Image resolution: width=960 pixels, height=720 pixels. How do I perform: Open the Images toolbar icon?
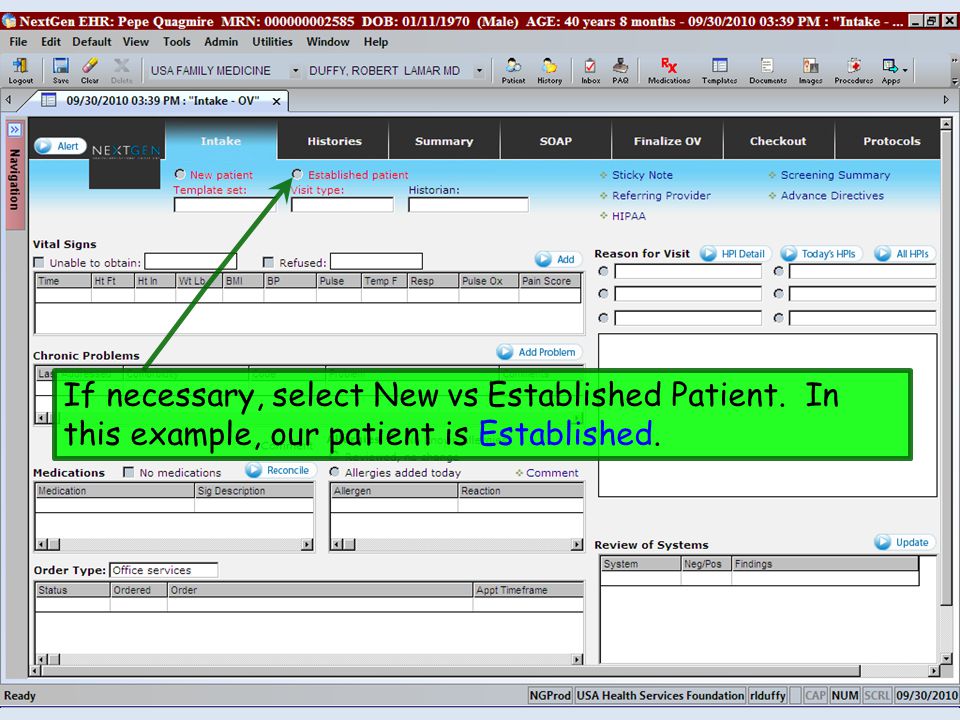point(810,70)
